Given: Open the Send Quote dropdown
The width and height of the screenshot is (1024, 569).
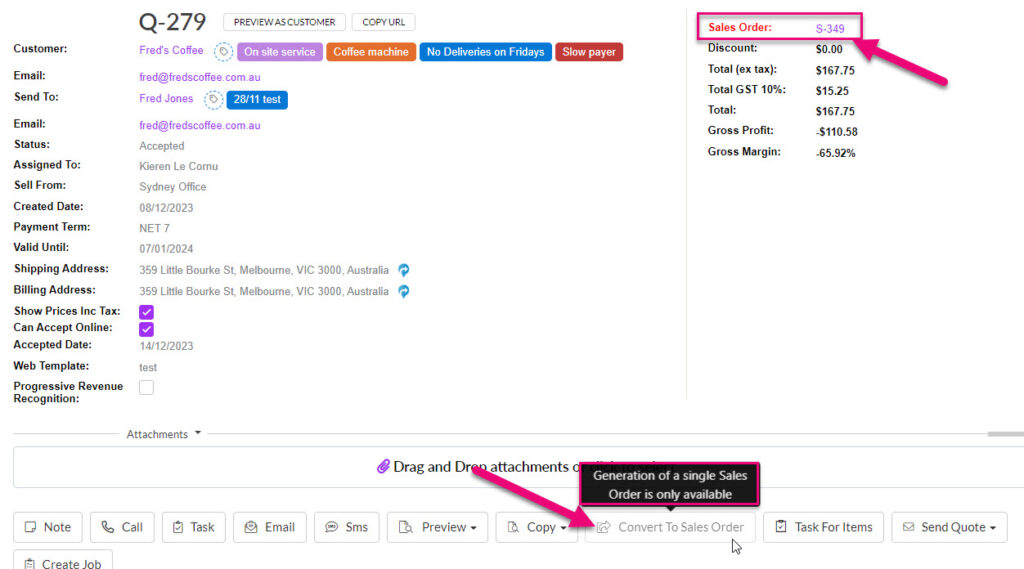Looking at the screenshot, I should (949, 527).
